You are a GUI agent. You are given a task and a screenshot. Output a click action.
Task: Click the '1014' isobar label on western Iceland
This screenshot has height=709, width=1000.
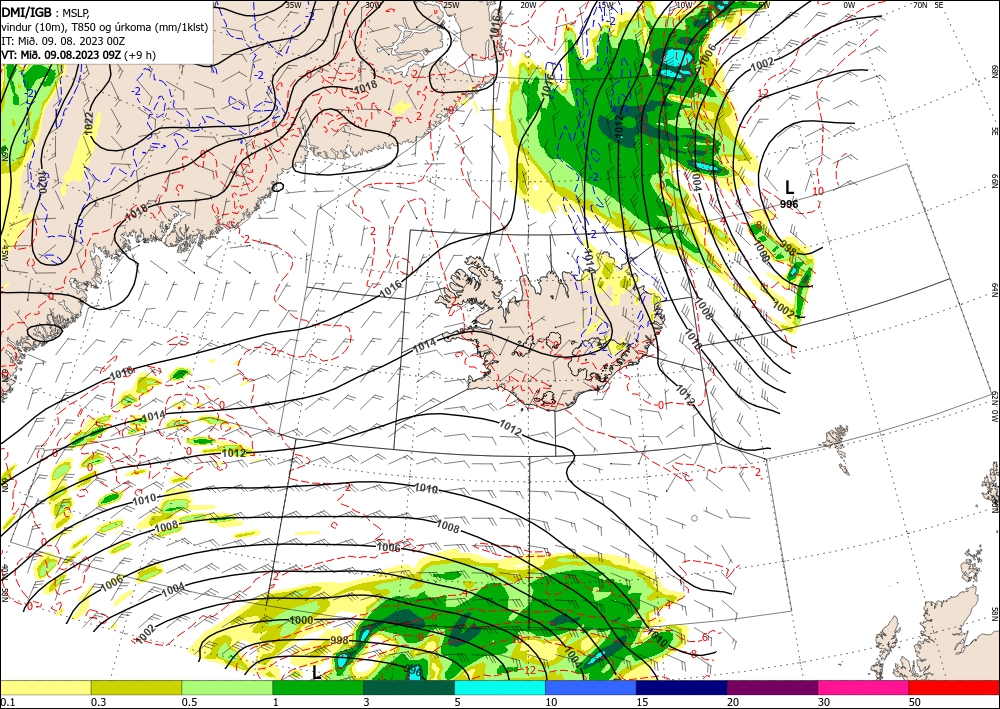[425, 347]
